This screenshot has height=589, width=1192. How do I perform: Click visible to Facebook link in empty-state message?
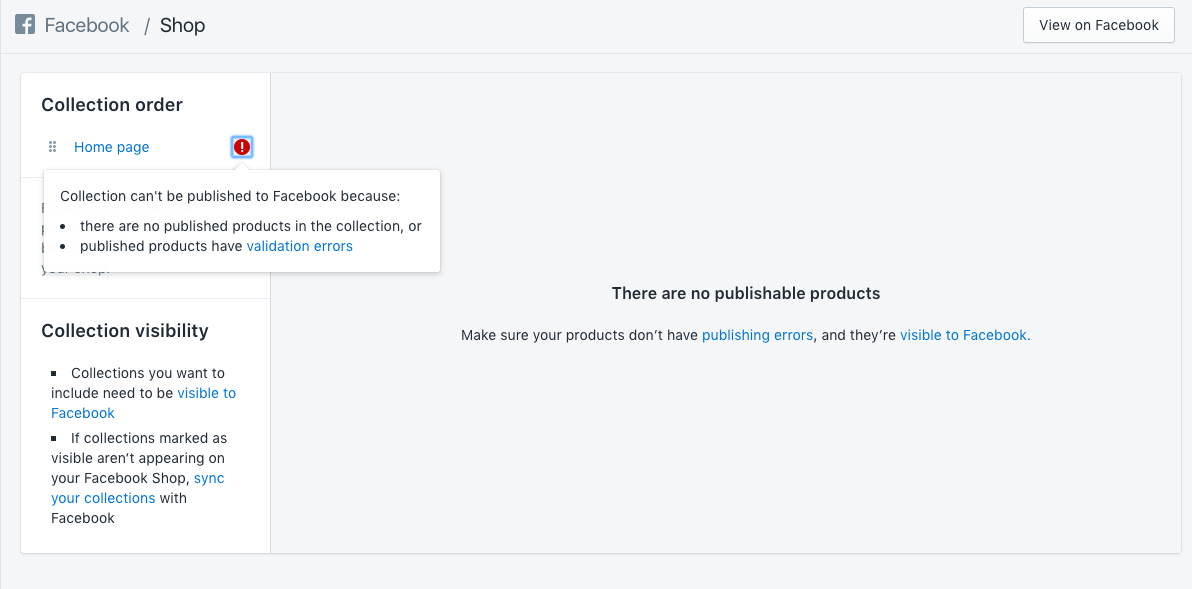(x=964, y=335)
